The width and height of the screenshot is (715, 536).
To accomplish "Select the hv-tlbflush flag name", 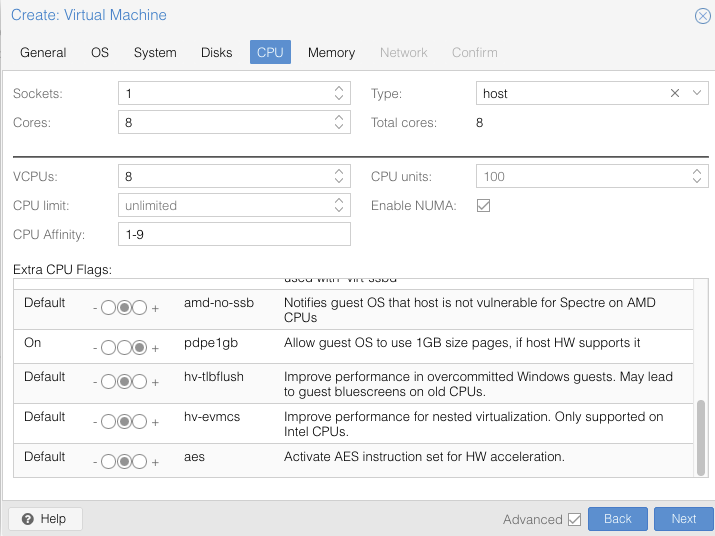I will [x=214, y=377].
